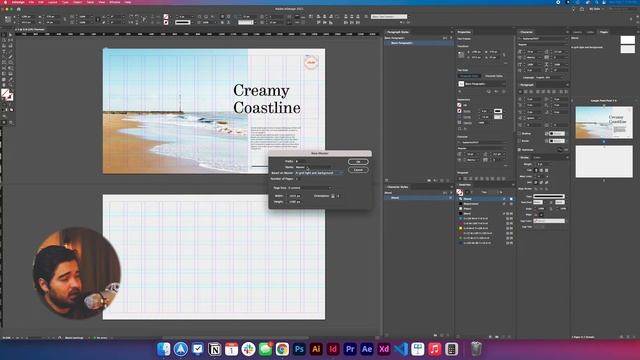Click the Paragraph Styles panel tab
640x360 pixels.
[398, 32]
